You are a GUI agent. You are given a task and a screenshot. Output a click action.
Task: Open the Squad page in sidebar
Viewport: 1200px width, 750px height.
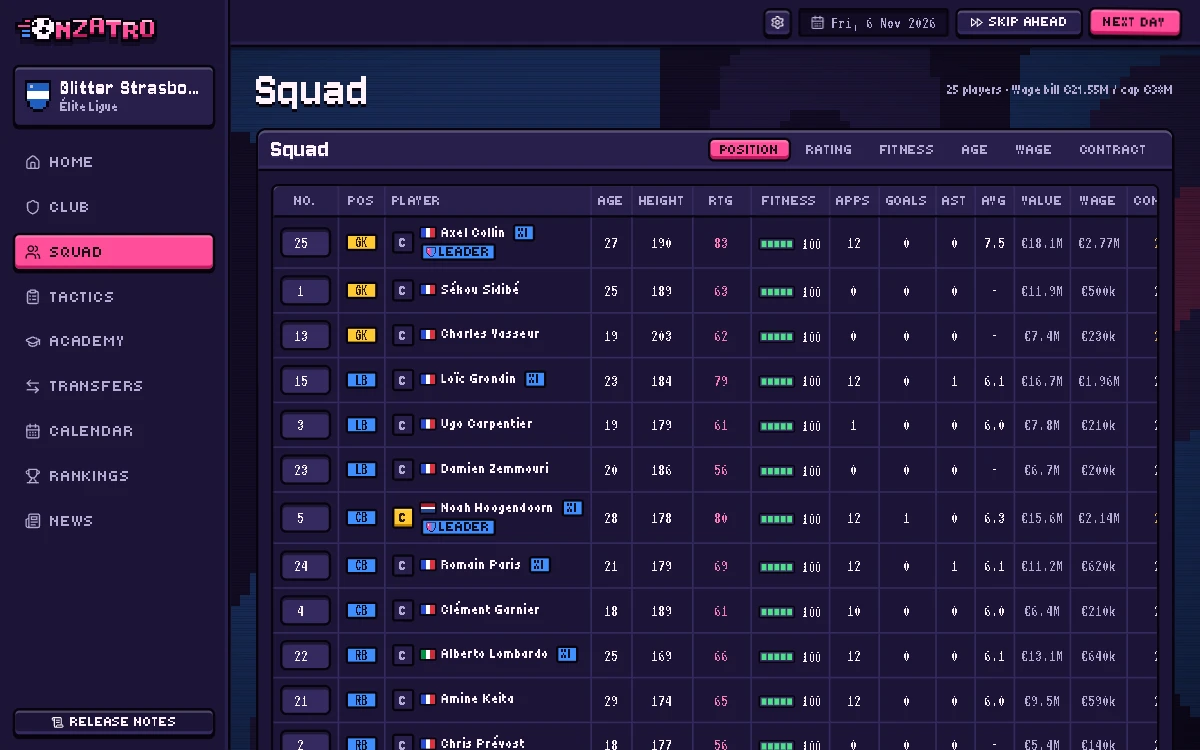tap(114, 252)
